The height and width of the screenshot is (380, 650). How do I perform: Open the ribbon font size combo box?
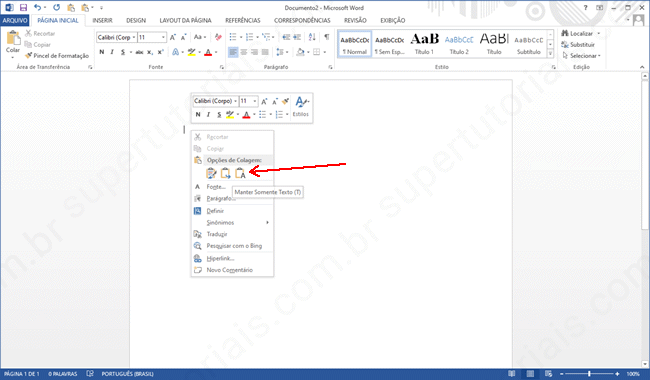pos(152,37)
